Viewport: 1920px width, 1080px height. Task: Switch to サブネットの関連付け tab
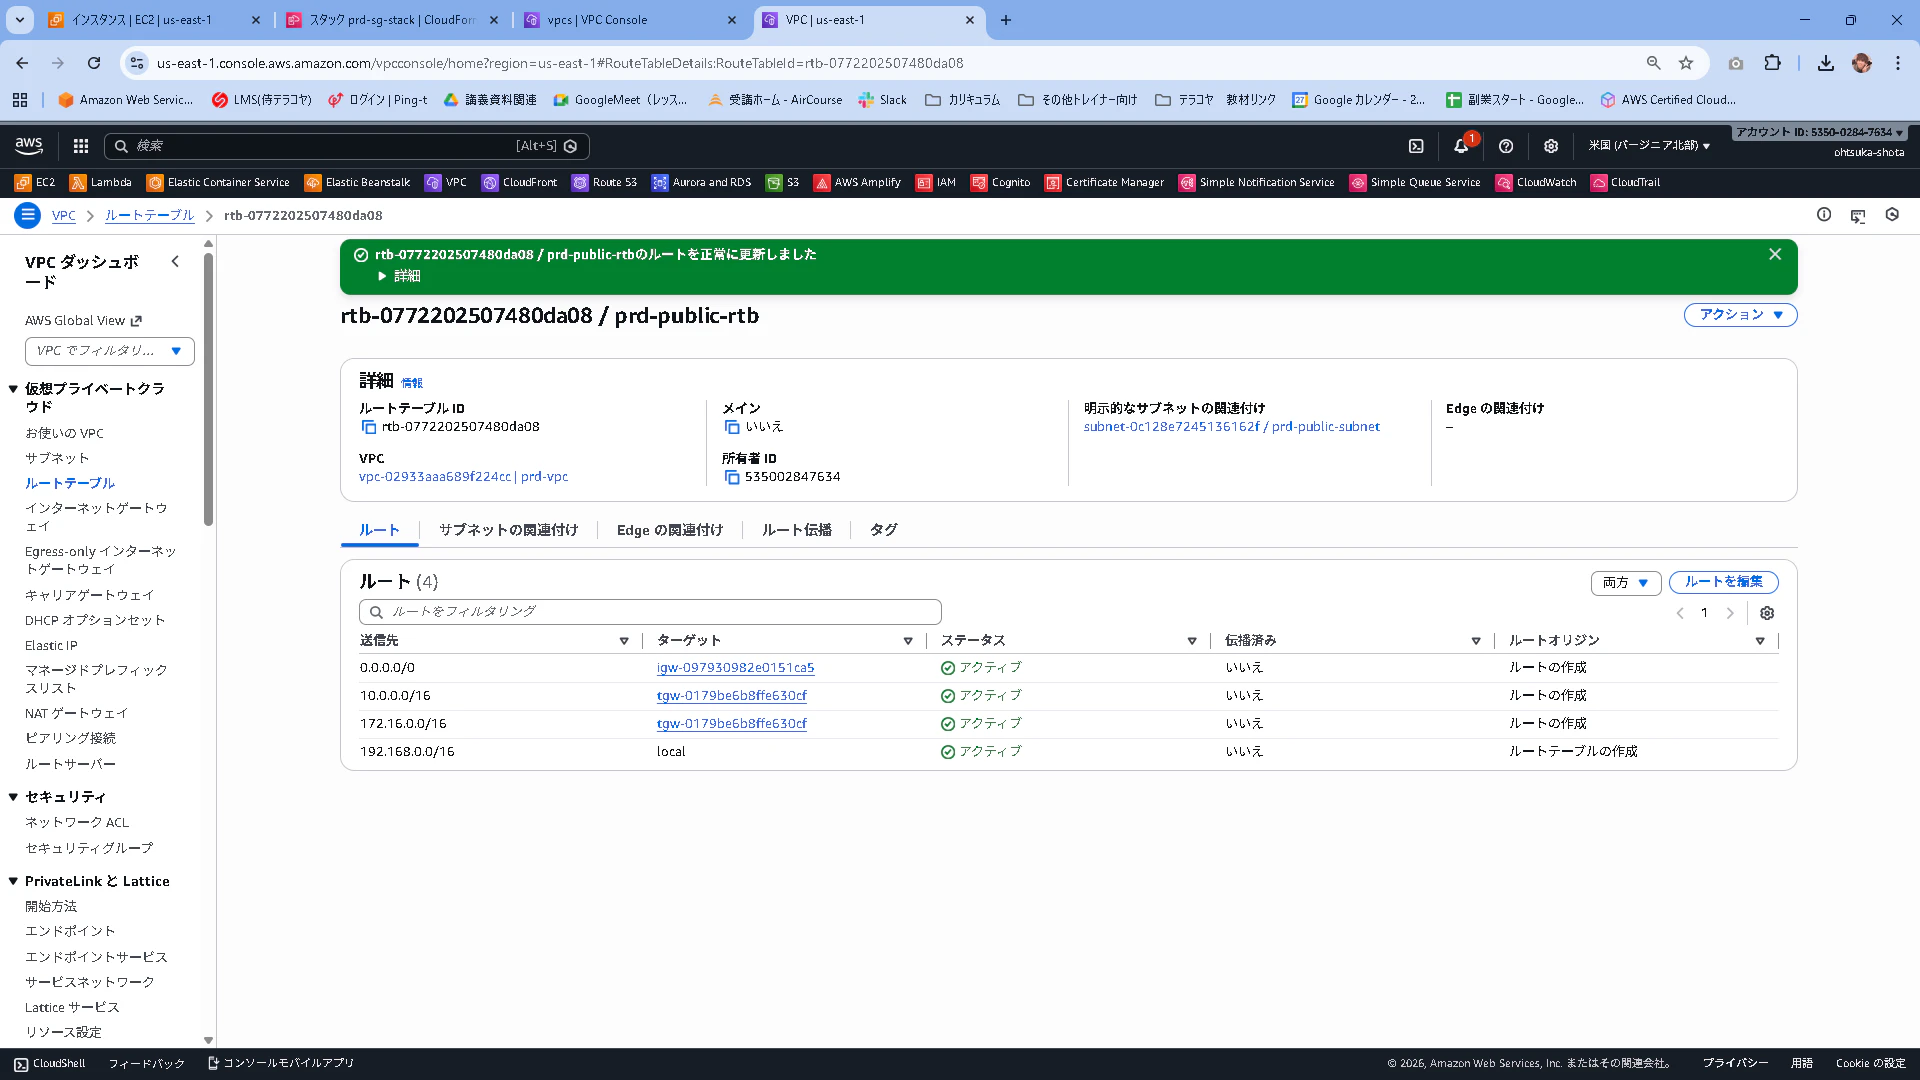click(508, 530)
